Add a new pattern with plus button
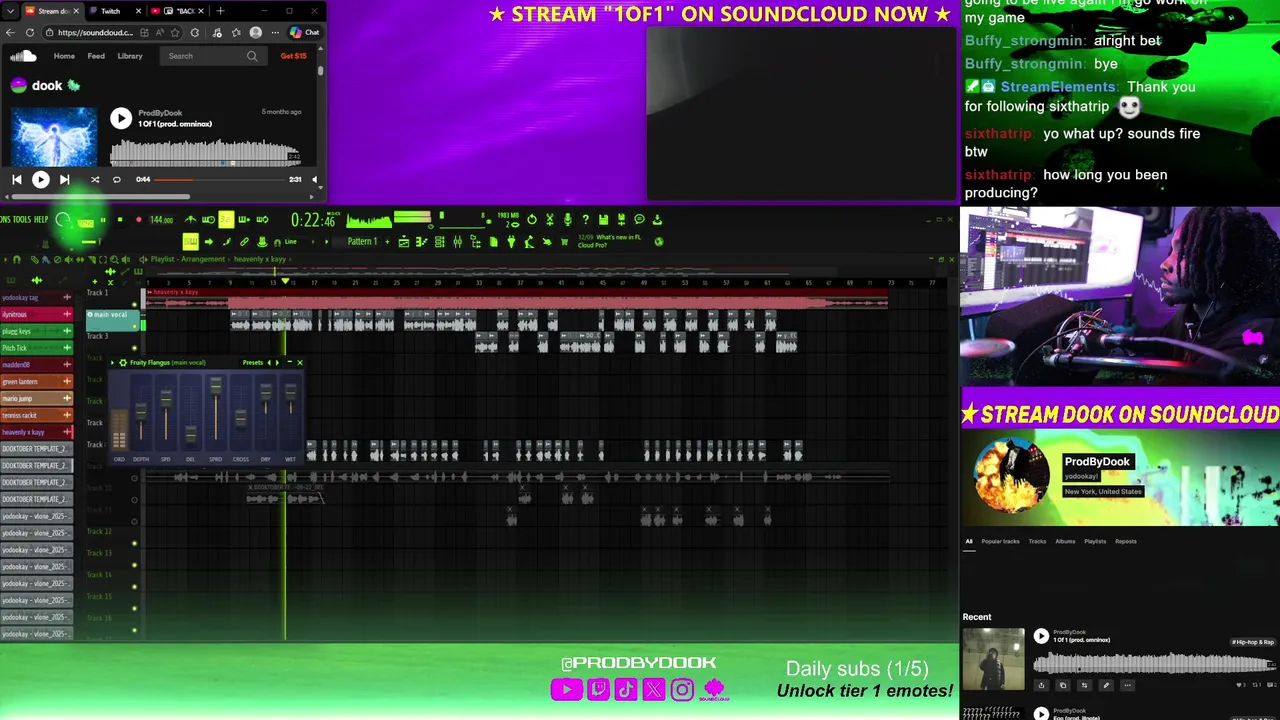This screenshot has height=720, width=1280. (387, 241)
